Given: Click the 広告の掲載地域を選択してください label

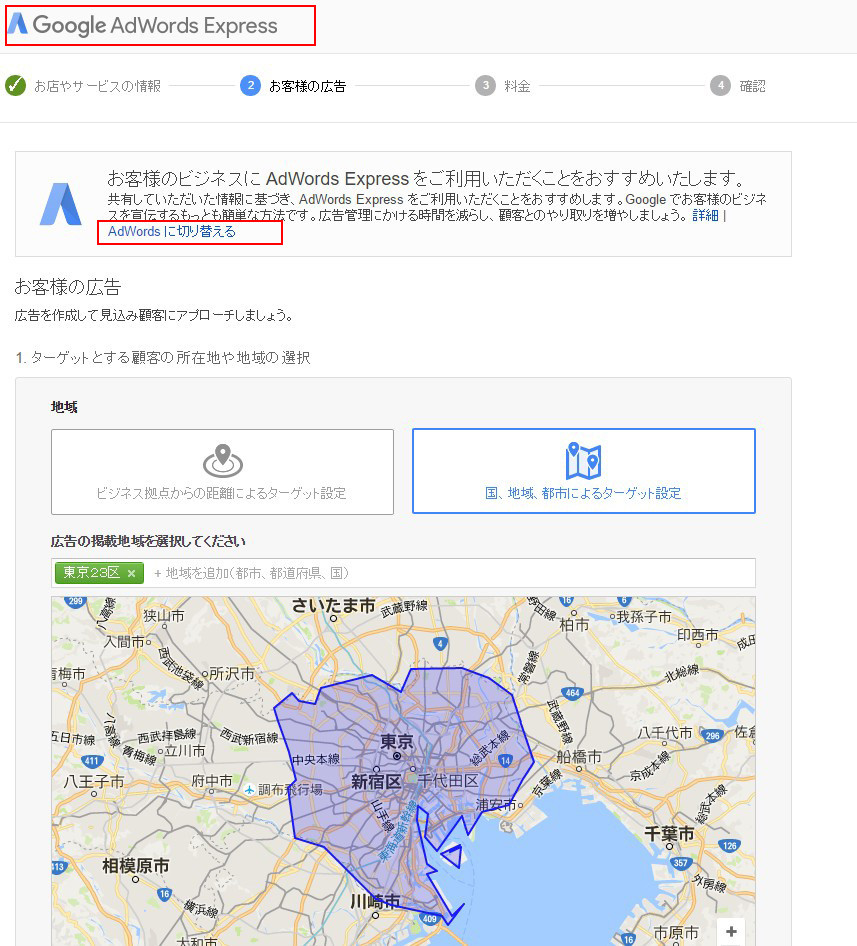Looking at the screenshot, I should click(148, 541).
